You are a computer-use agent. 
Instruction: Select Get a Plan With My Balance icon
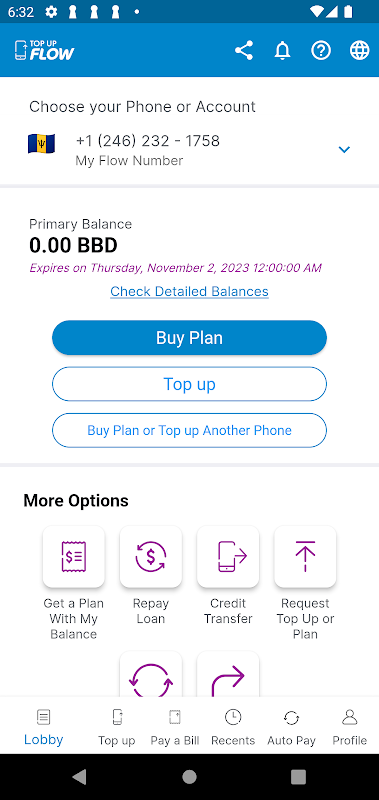pos(73,557)
